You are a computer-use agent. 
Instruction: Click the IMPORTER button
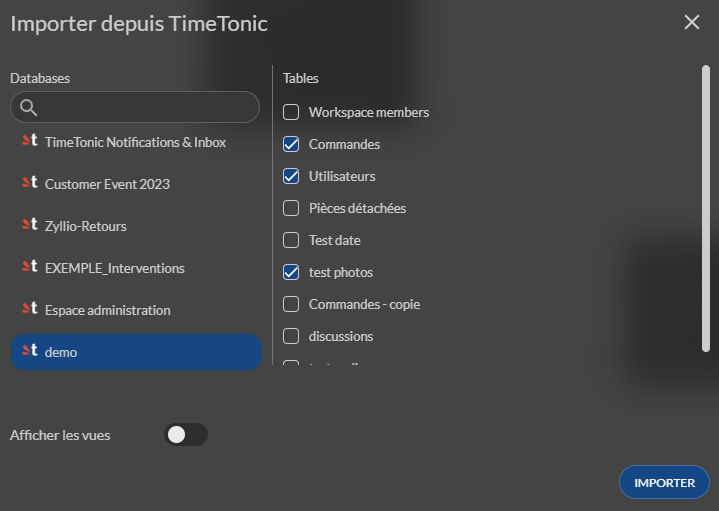pyautogui.click(x=664, y=483)
